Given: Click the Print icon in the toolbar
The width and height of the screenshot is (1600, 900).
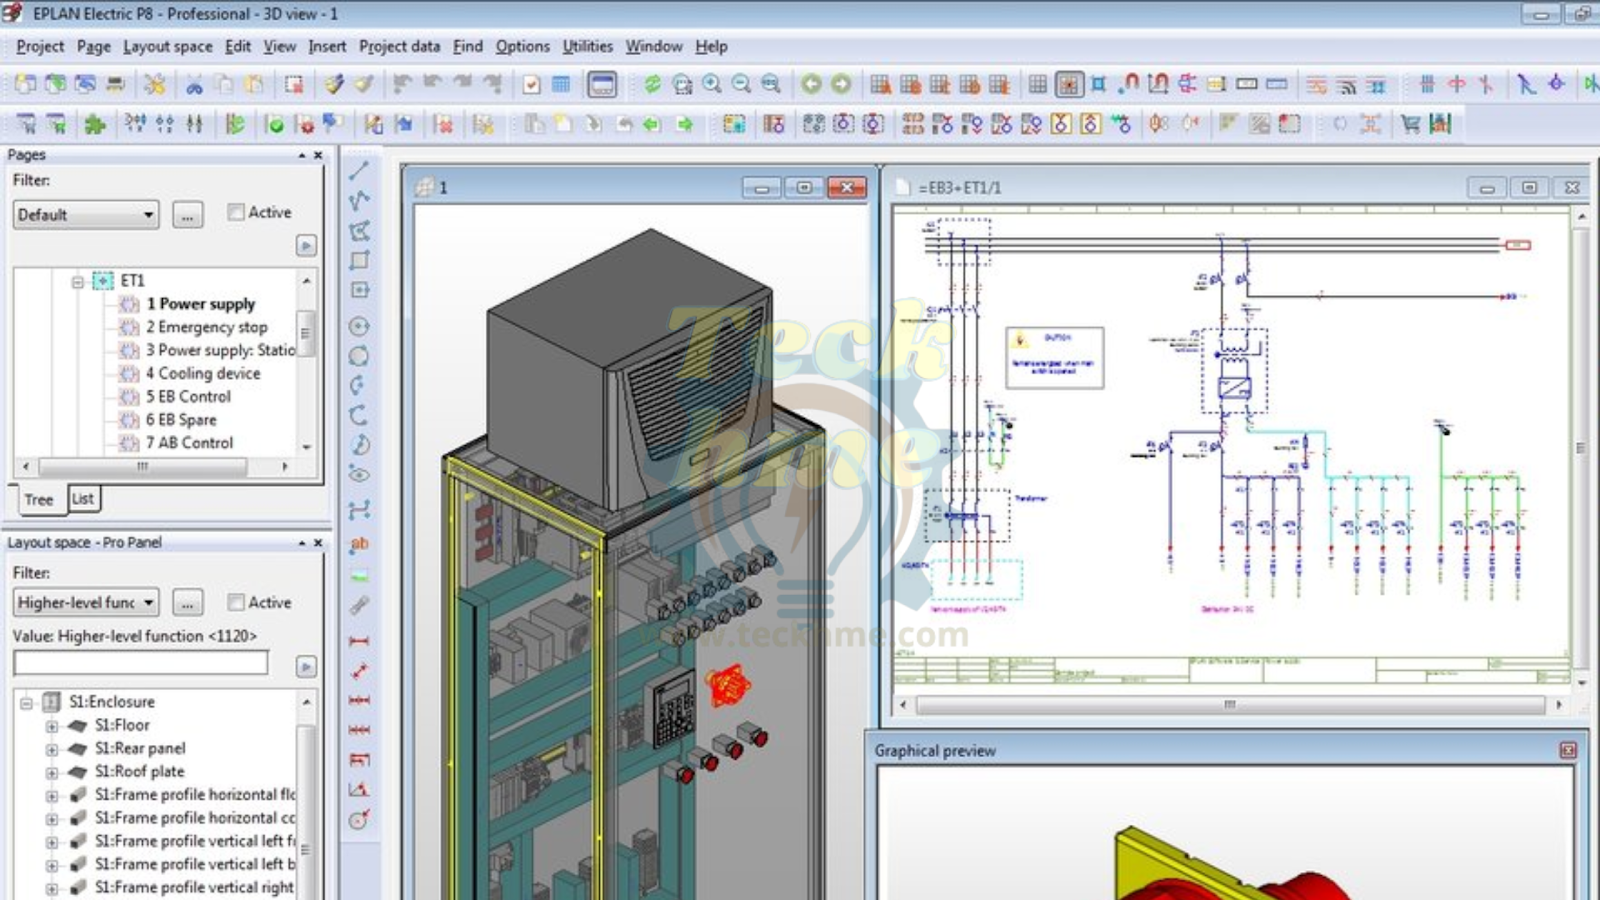Looking at the screenshot, I should [x=115, y=85].
